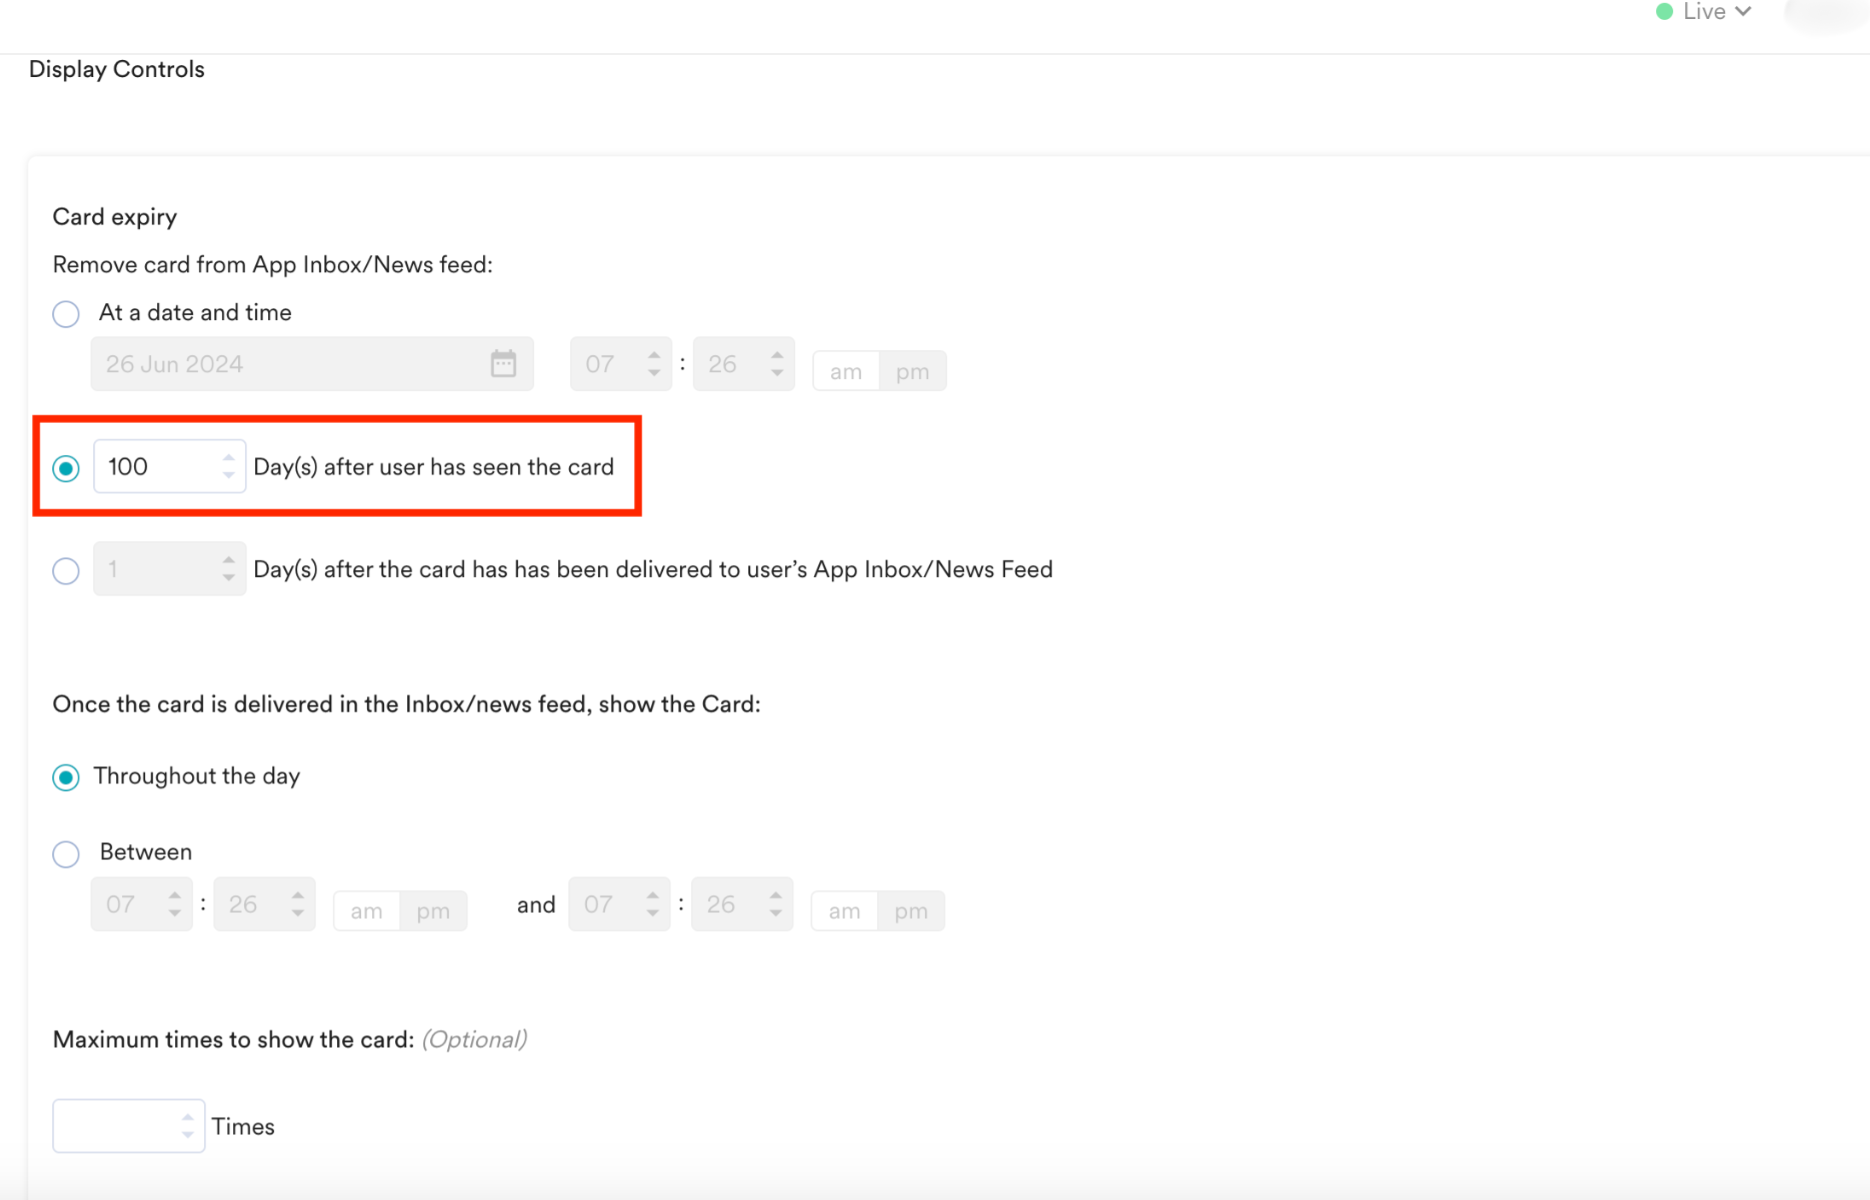Select days after card delivered radio

coord(66,571)
